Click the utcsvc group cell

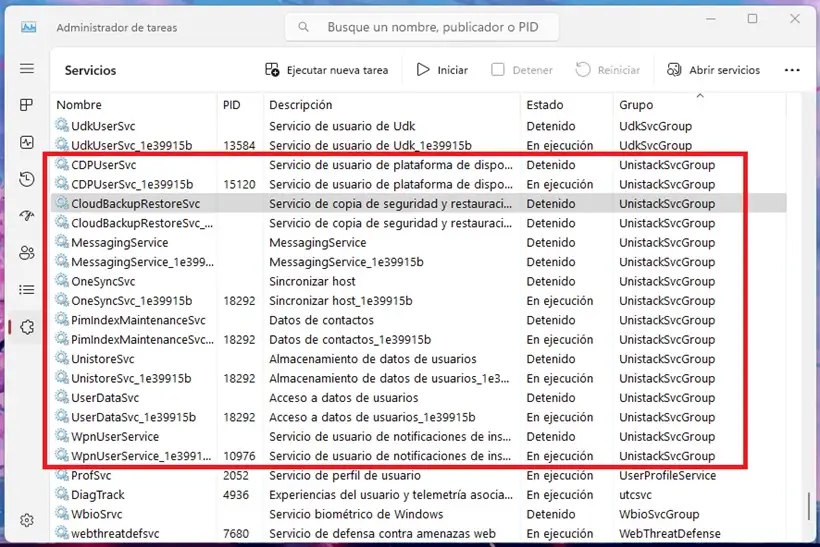point(635,495)
